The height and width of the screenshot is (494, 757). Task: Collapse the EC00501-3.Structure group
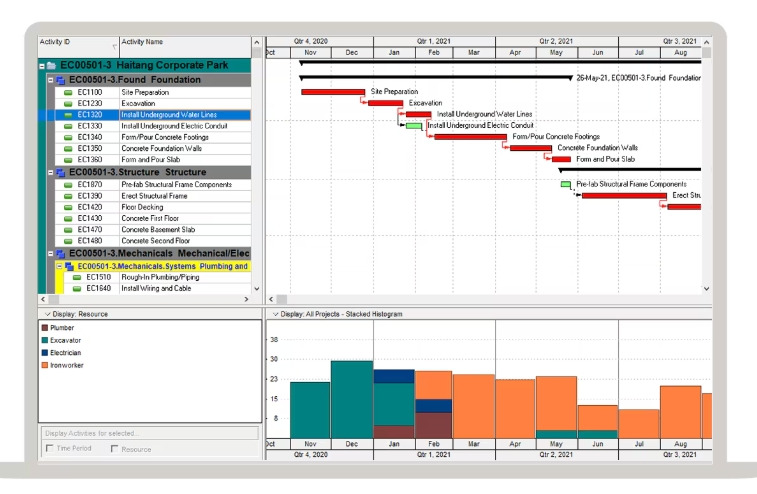click(50, 172)
